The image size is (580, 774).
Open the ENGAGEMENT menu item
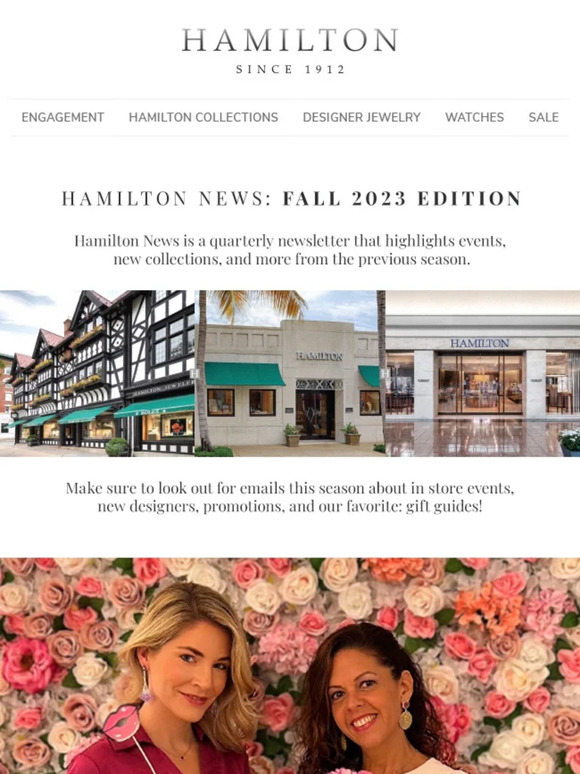pos(63,117)
